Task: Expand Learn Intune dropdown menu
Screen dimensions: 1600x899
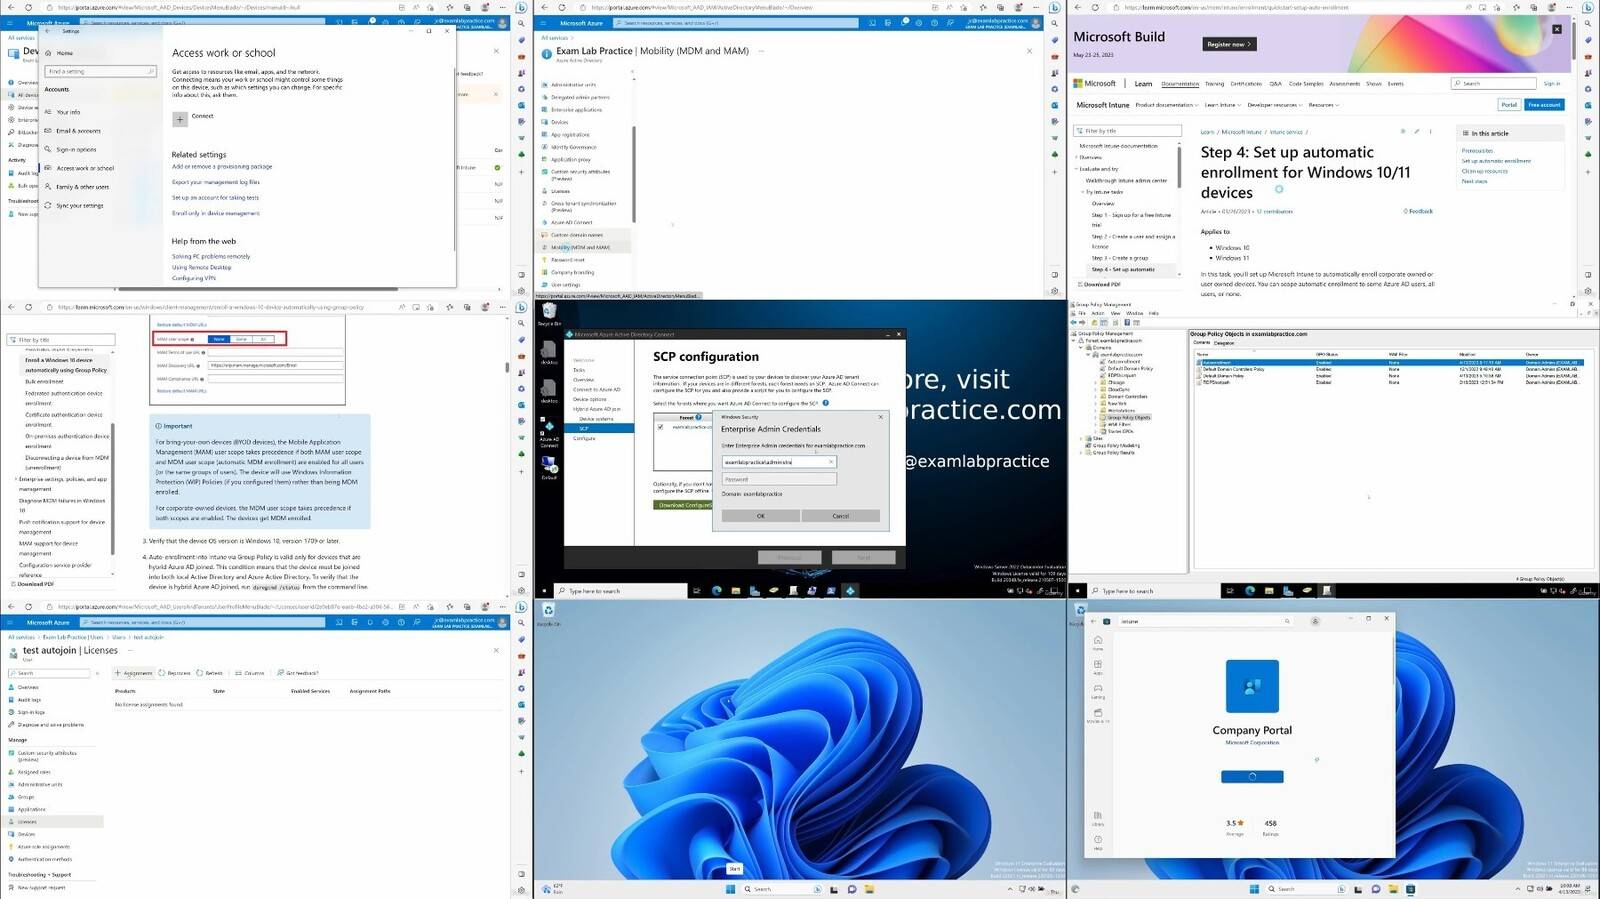Action: 1222,105
